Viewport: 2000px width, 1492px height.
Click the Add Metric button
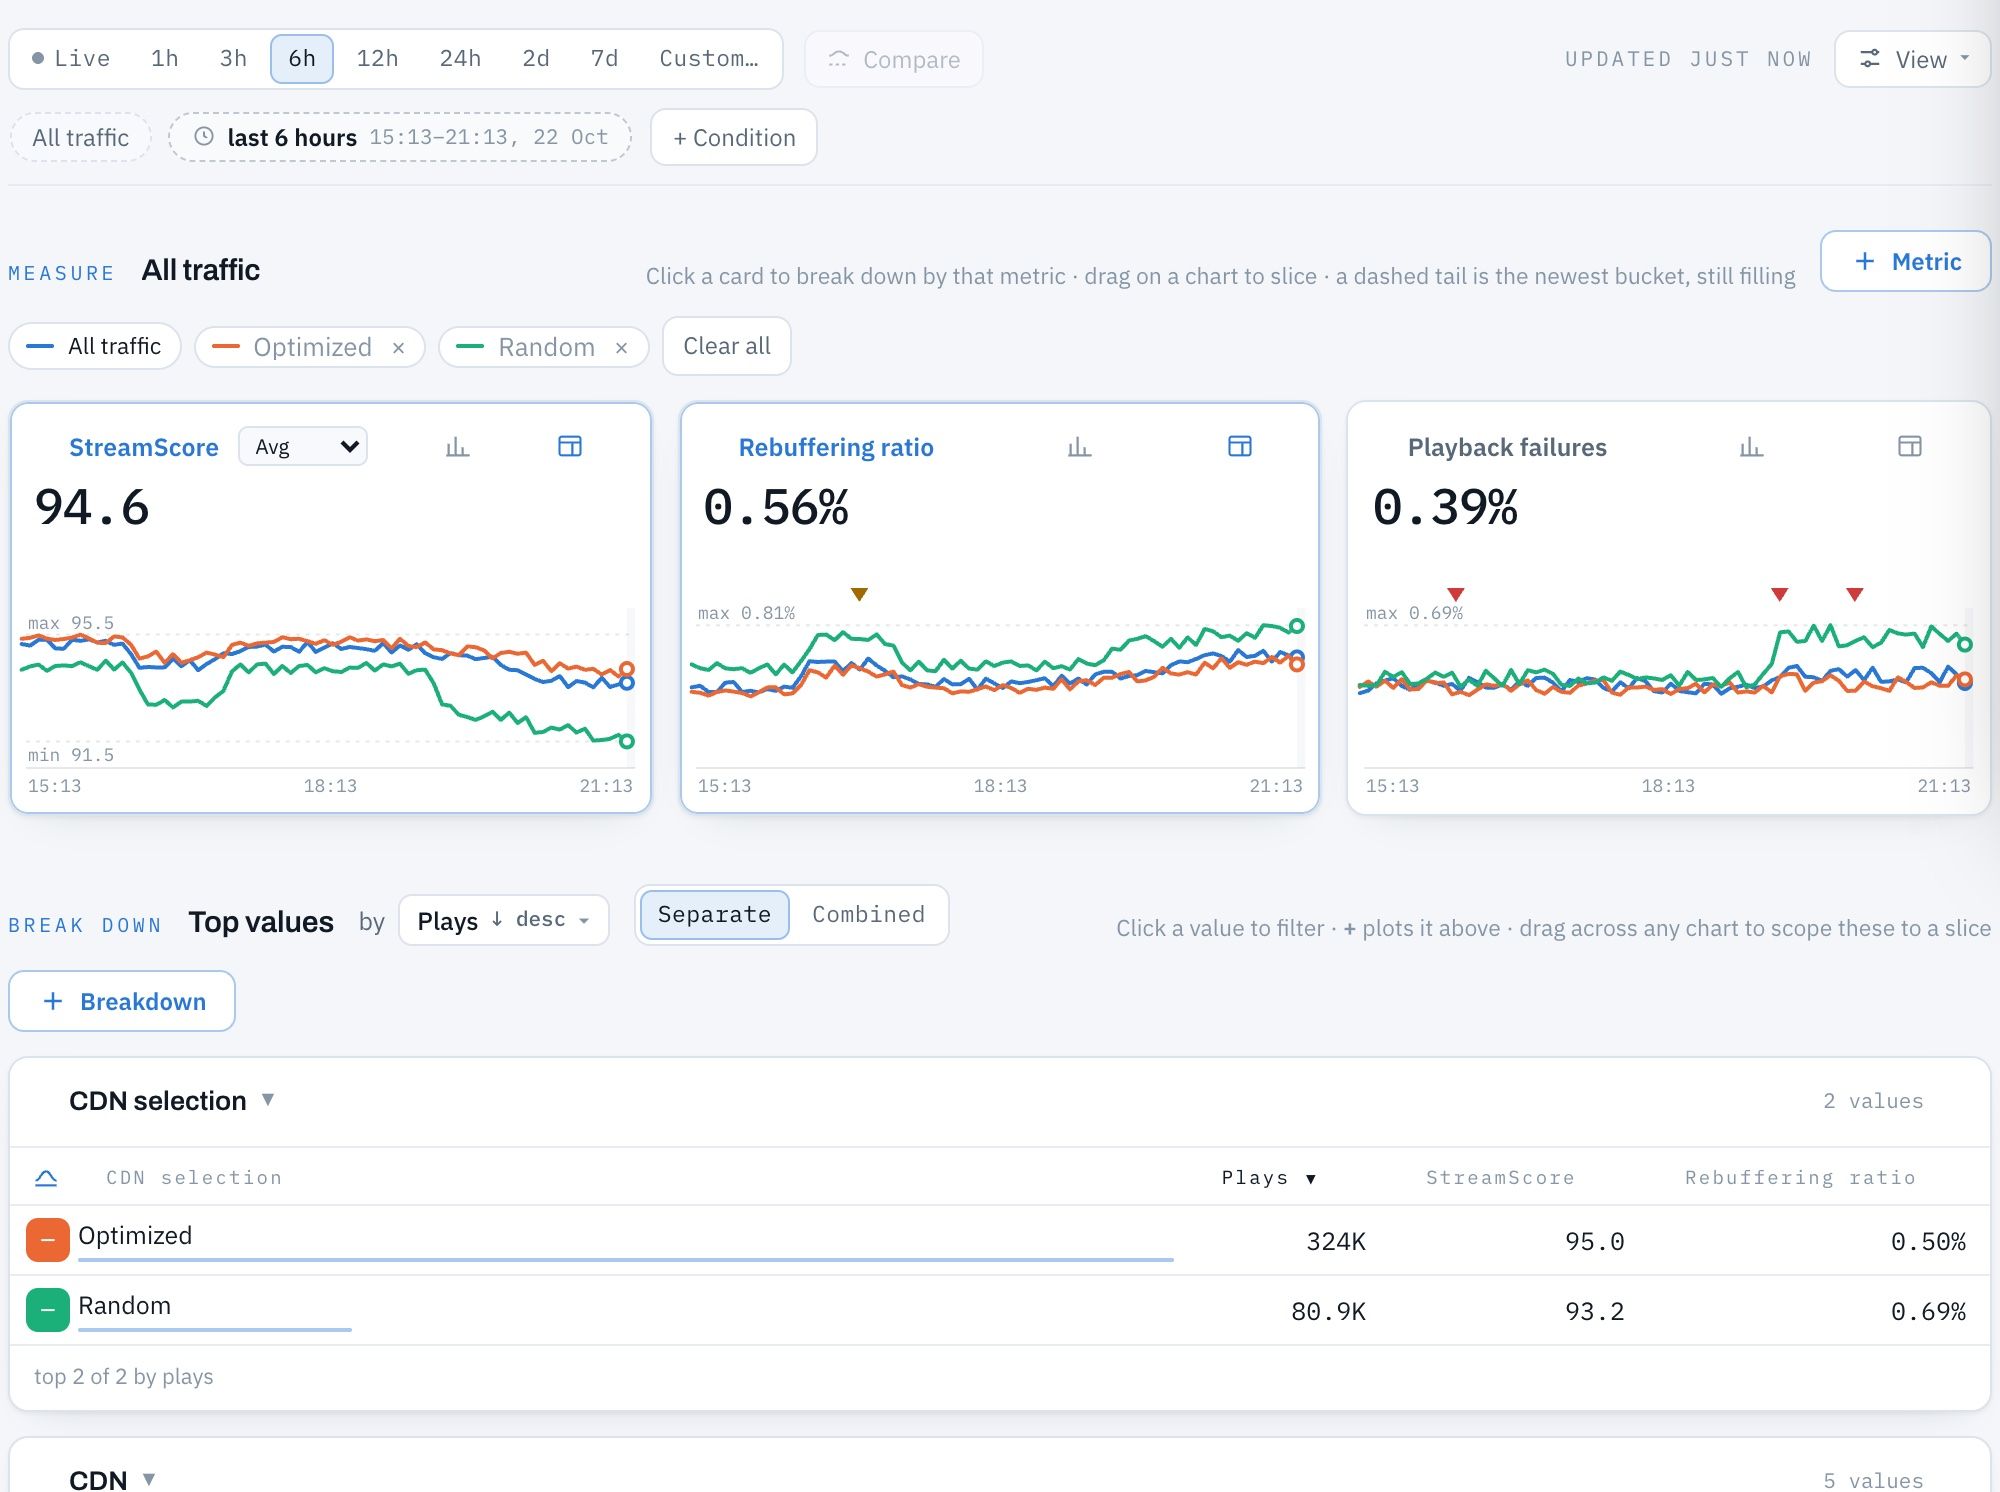(1906, 261)
